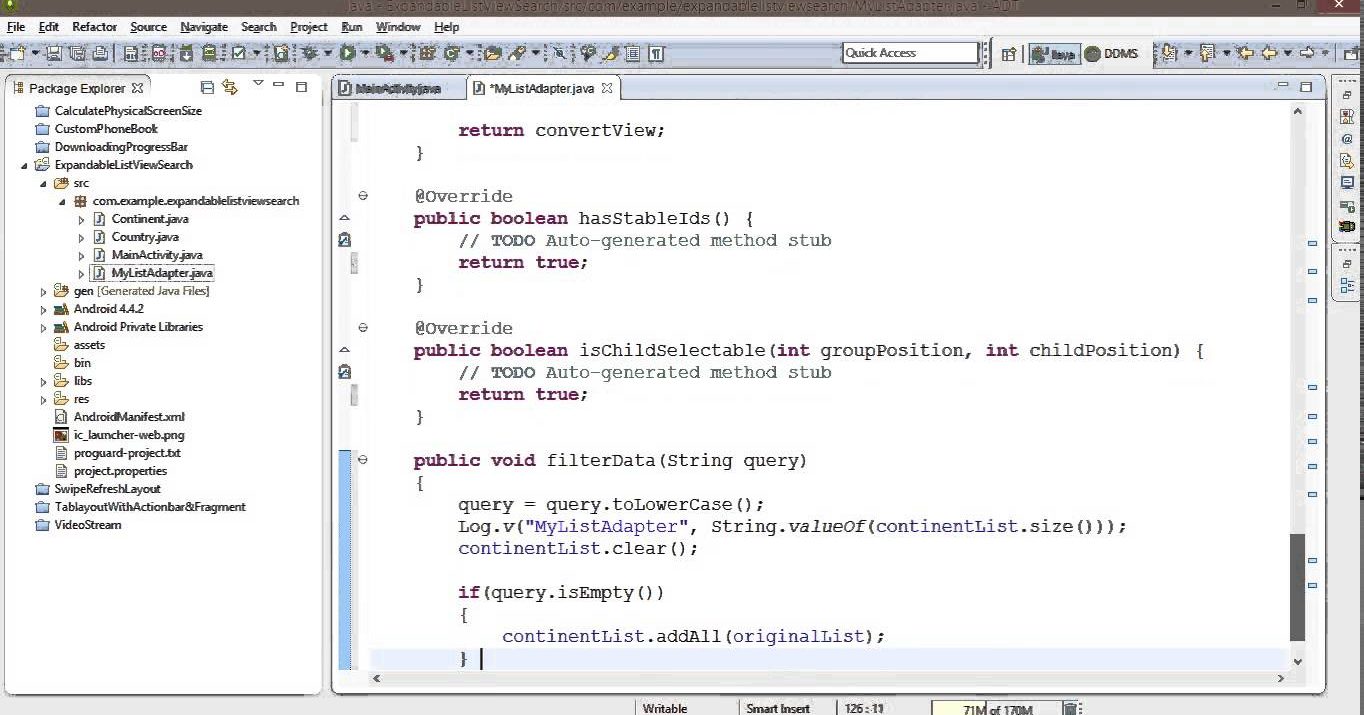Run garbage collector trash icon
Screen dimensions: 1364x715
1070,708
